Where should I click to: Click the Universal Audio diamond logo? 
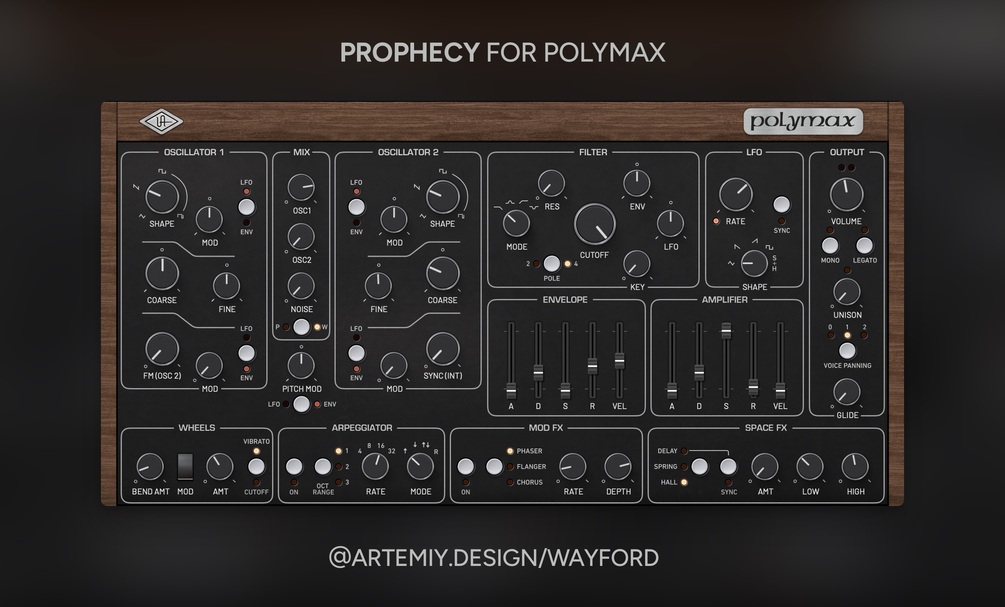point(162,122)
